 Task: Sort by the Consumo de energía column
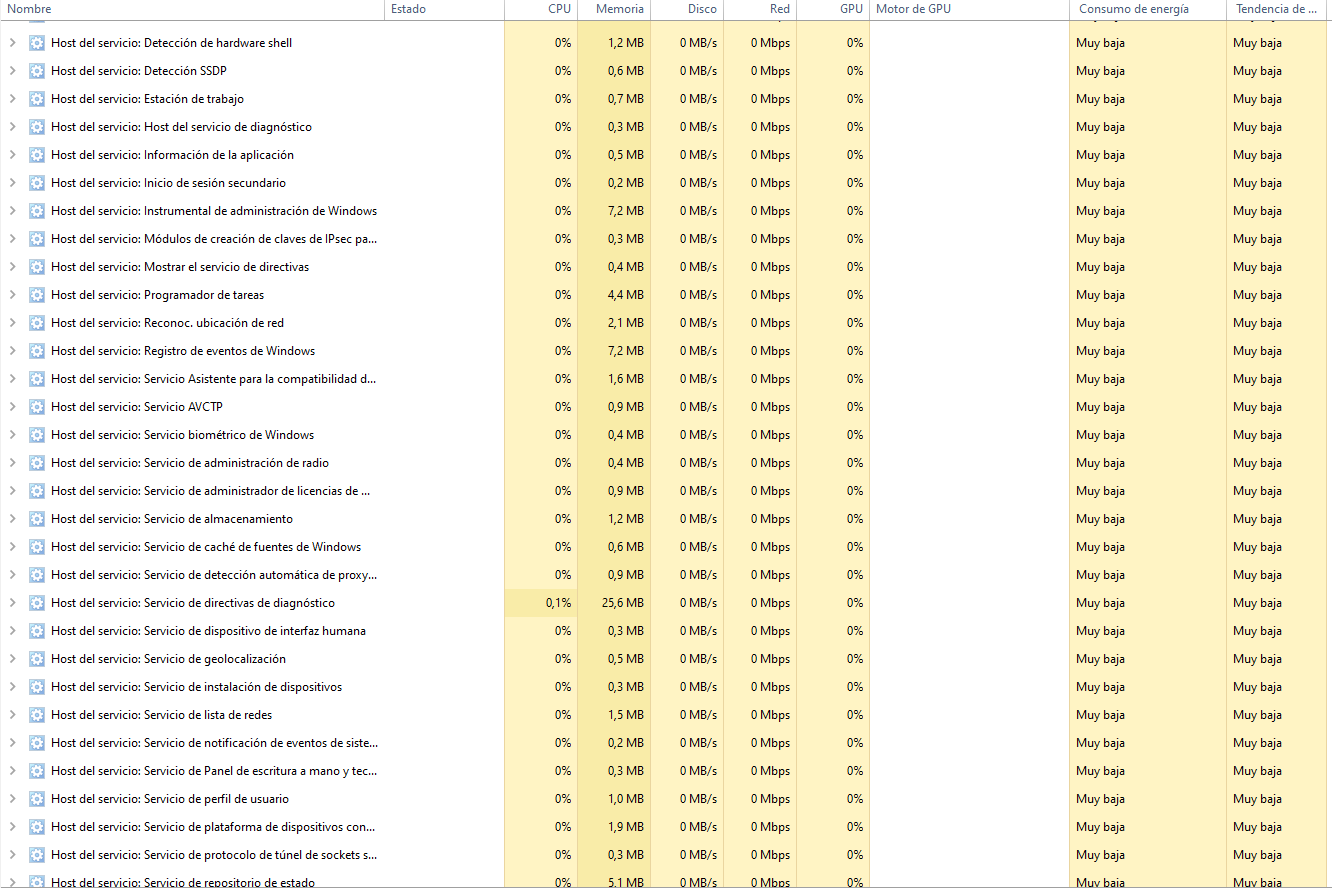[x=1148, y=9]
